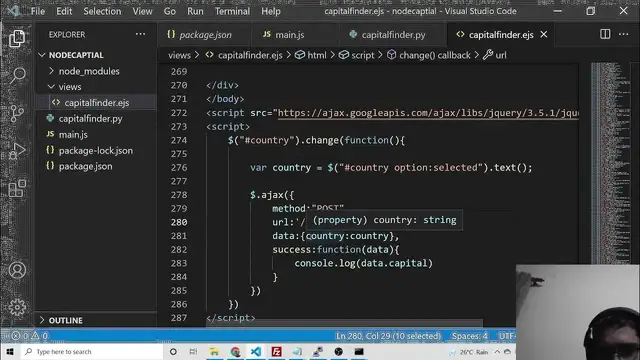Screen dimensions: 640x360
Task: Switch to VS Code taskbar icon
Action: tap(256, 351)
